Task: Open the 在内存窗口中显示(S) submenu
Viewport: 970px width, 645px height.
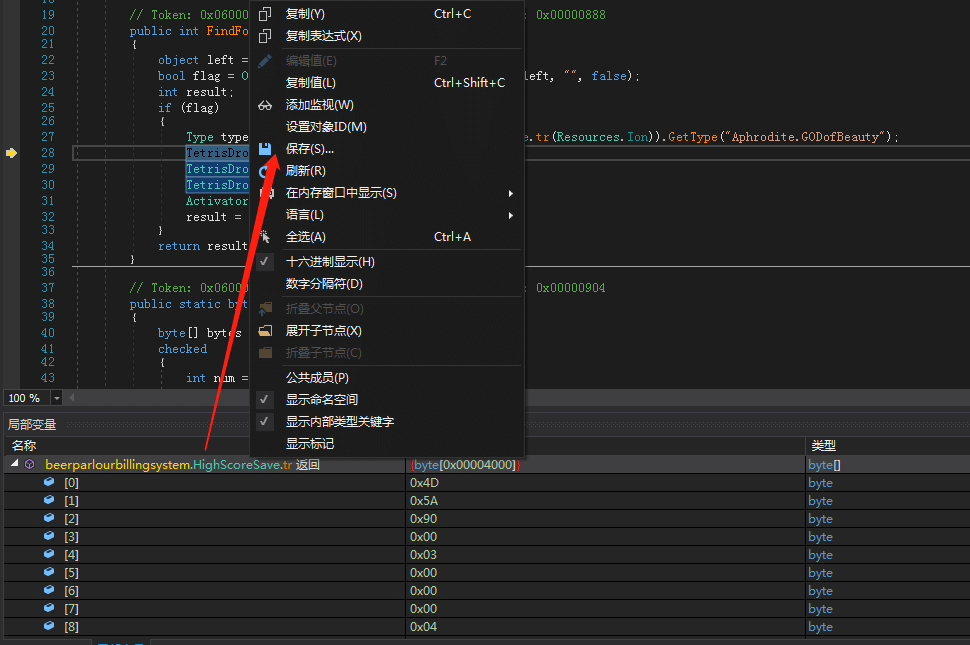Action: tap(387, 193)
